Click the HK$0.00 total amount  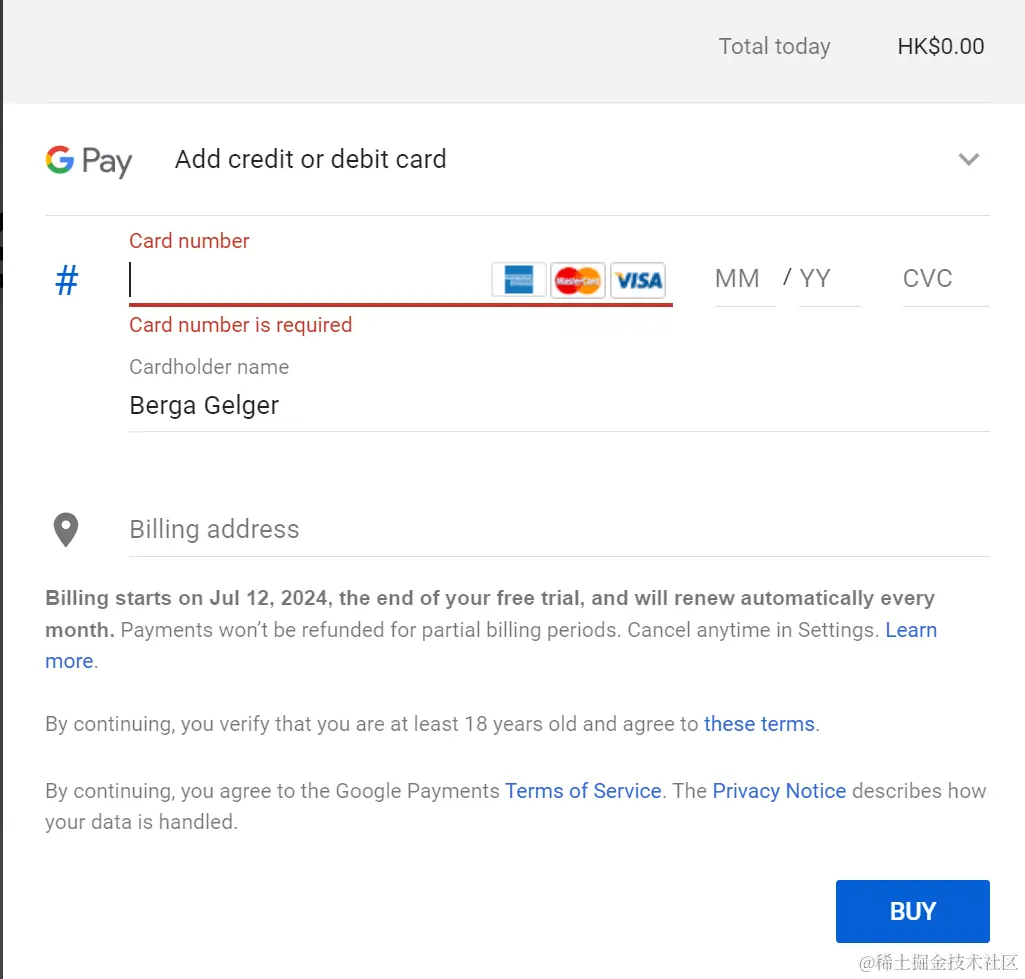point(940,47)
